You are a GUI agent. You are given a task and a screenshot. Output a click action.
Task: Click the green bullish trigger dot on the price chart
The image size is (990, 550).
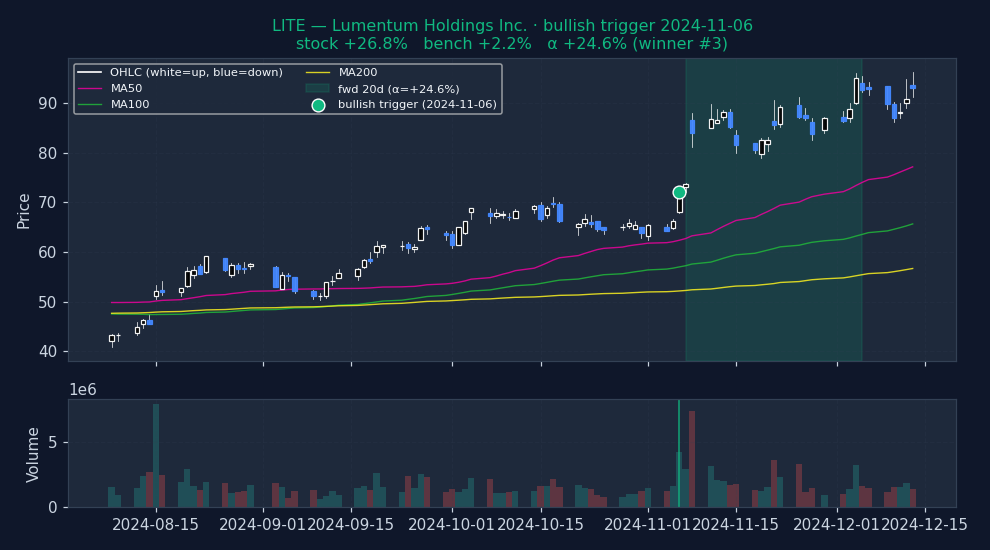click(x=679, y=192)
